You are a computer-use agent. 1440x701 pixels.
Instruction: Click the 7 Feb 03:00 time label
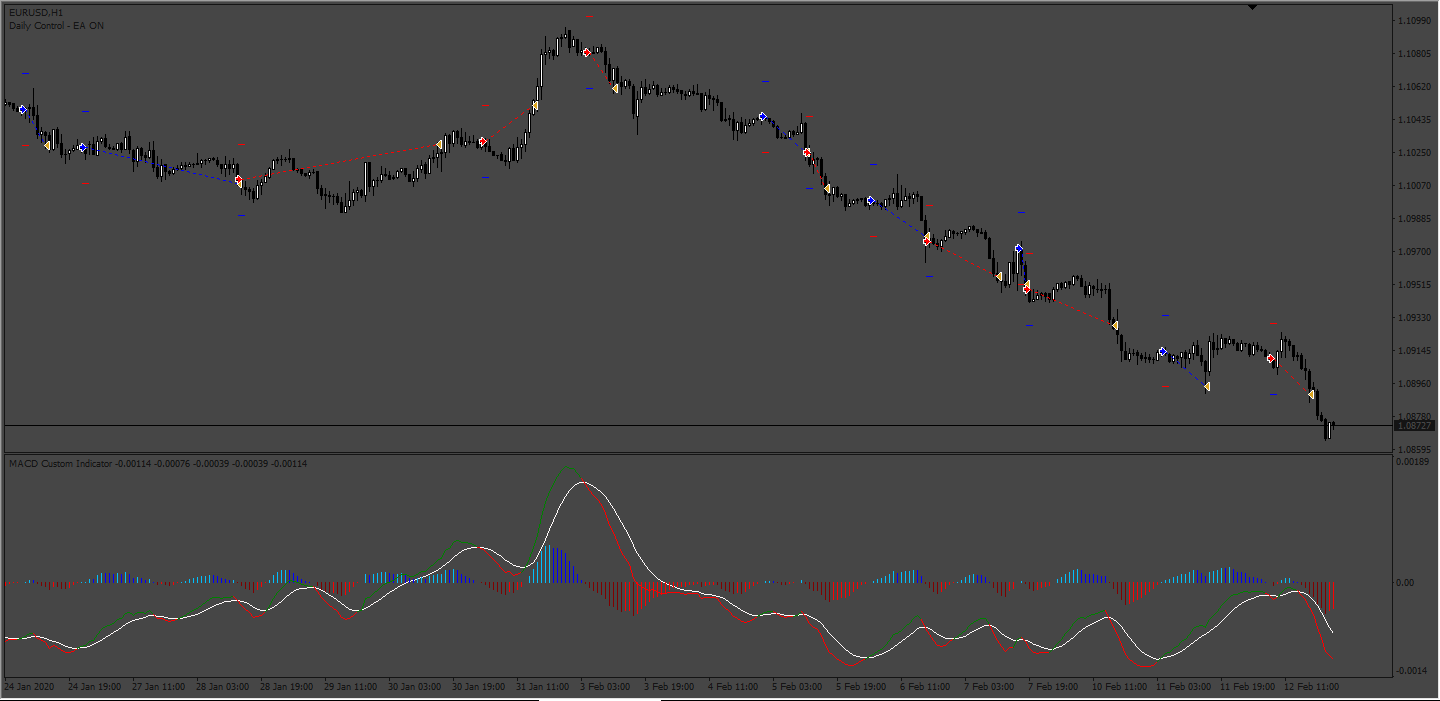pos(990,688)
